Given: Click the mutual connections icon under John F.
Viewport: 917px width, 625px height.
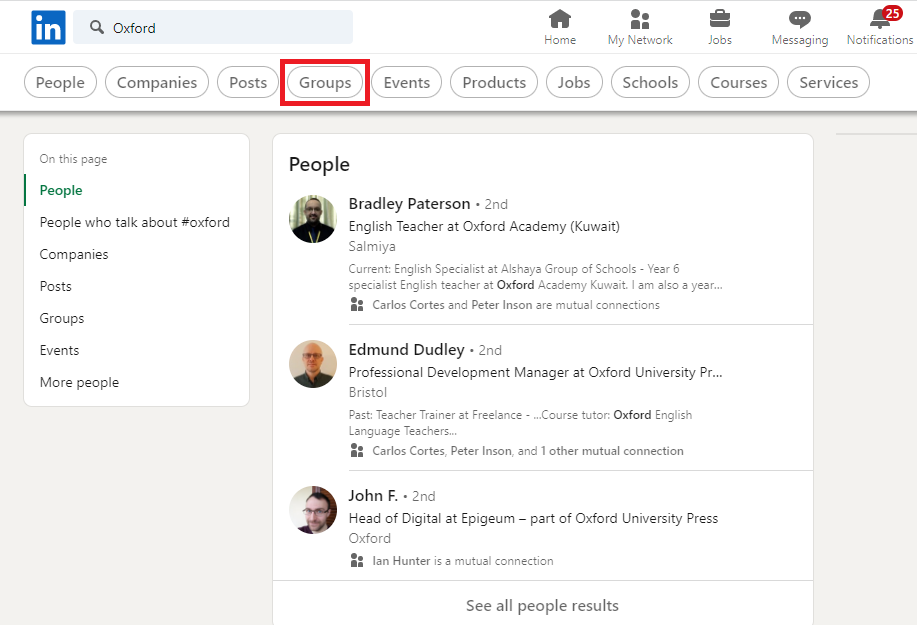Looking at the screenshot, I should click(357, 560).
